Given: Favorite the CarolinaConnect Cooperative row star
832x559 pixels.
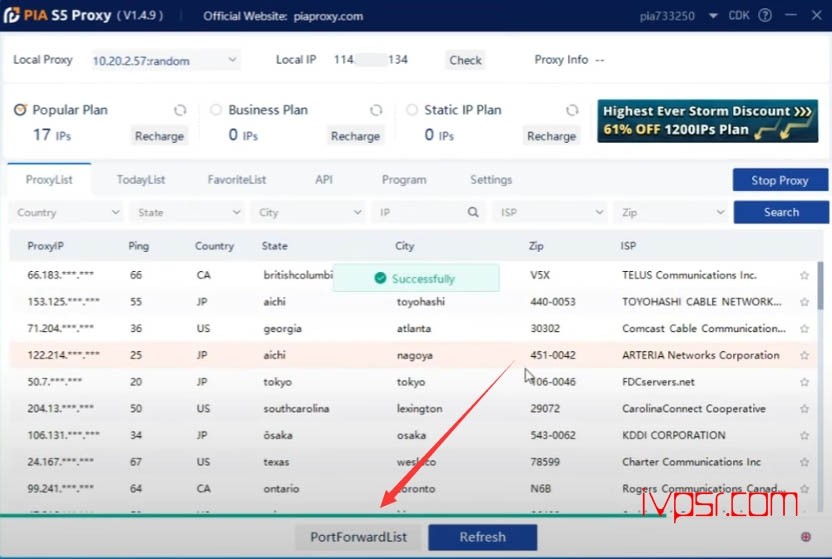Looking at the screenshot, I should (x=804, y=409).
